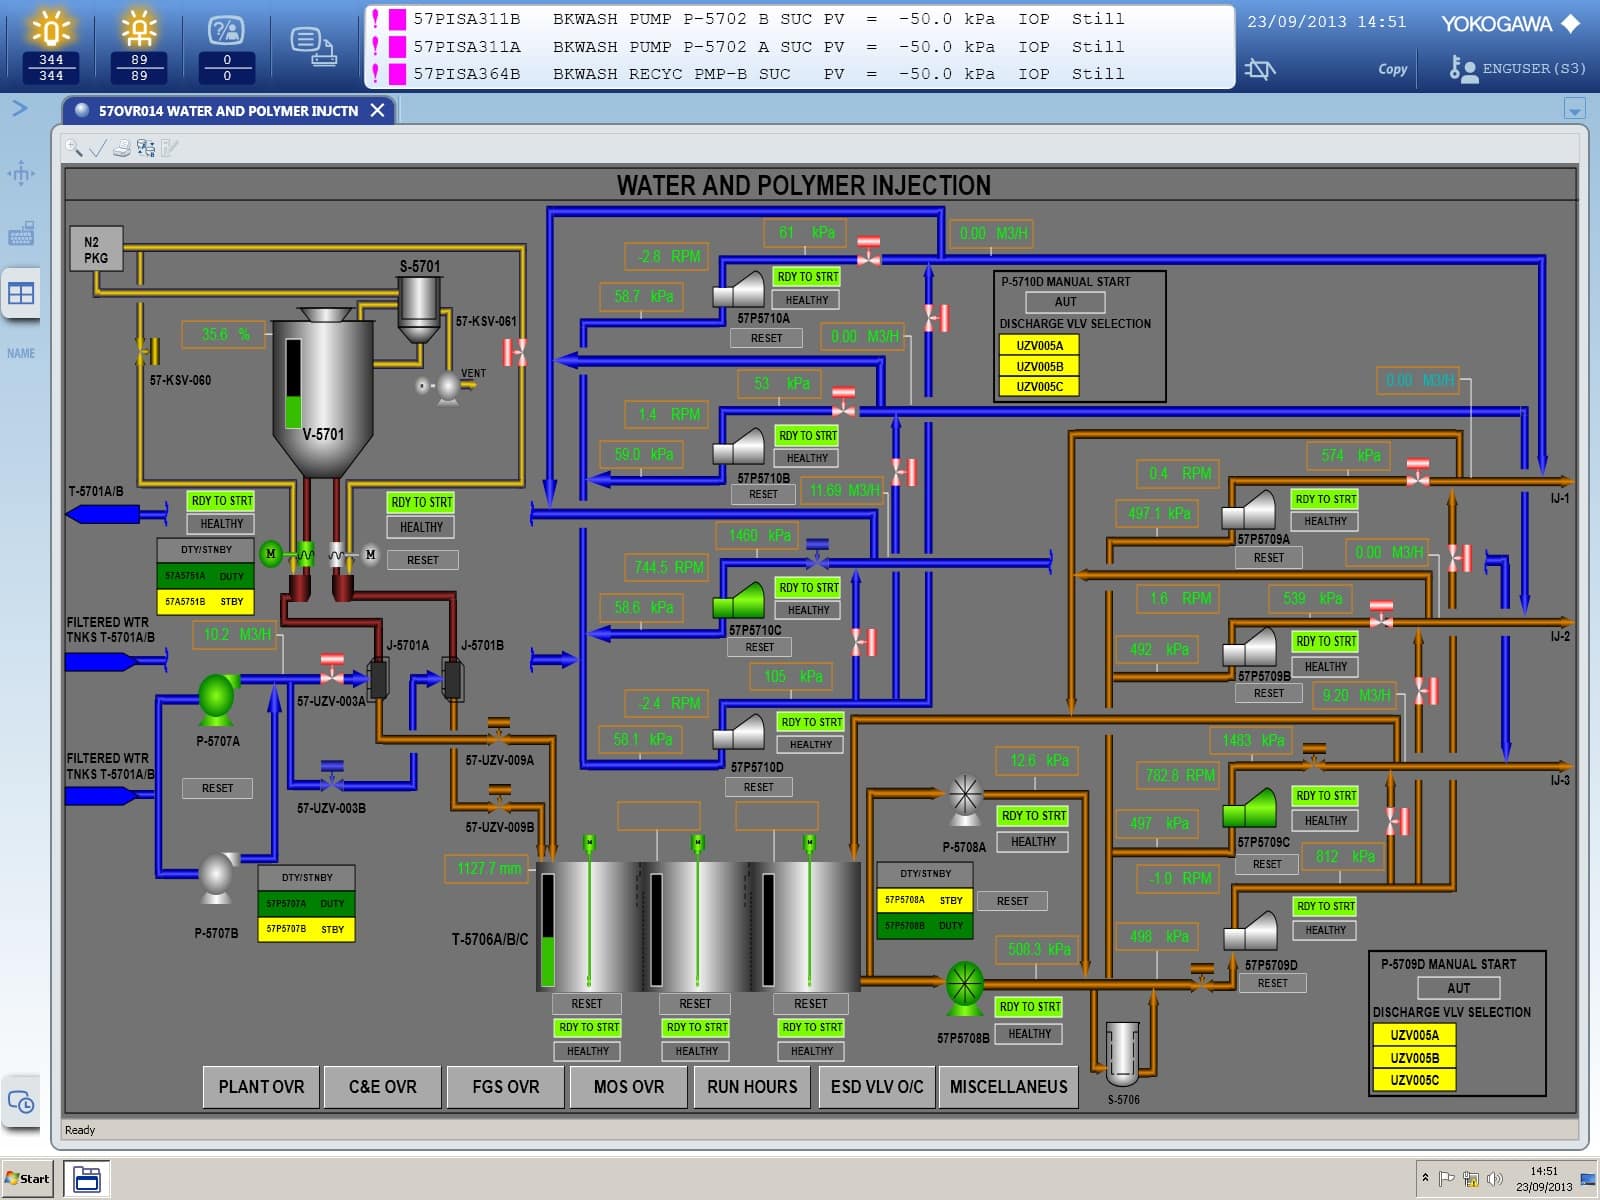Click the operator guide message icon
1600x1200 pixels.
[227, 44]
